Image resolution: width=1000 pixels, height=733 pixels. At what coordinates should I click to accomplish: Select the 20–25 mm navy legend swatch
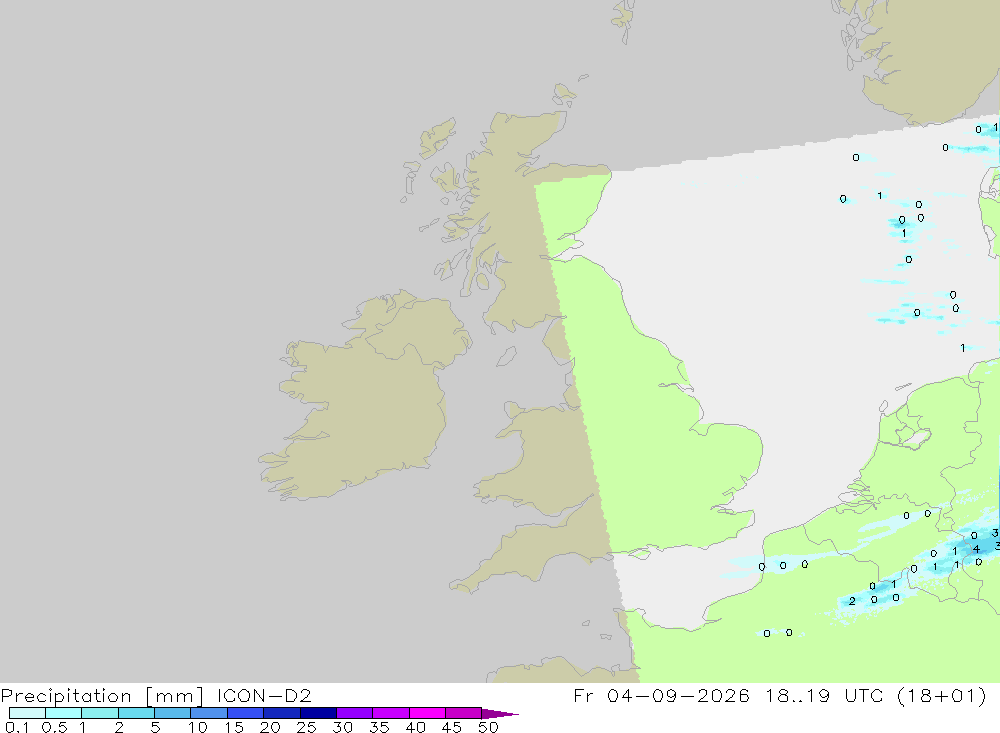click(281, 713)
